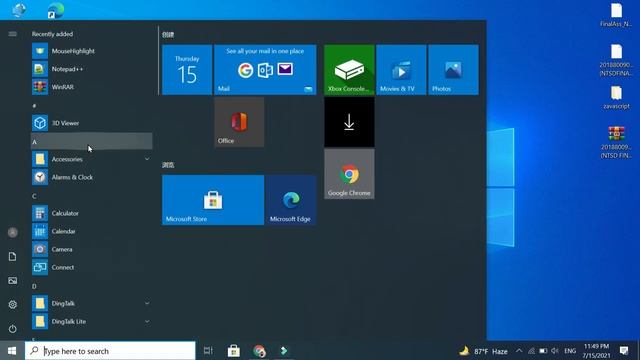Image resolution: width=640 pixels, height=360 pixels.
Task: Click the Recently added heading
Action: tap(52, 34)
